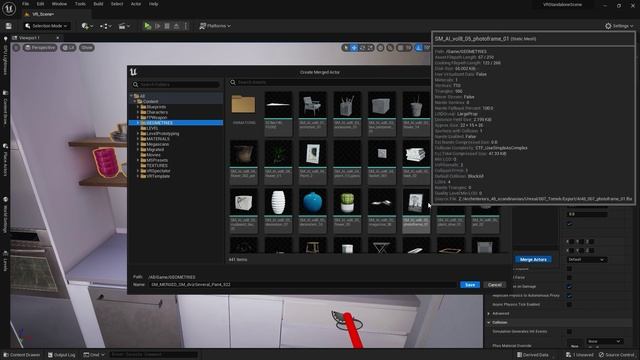Click the Search Assets field in dialog
Viewport: 640px width, 360px height.
pos(330,82)
